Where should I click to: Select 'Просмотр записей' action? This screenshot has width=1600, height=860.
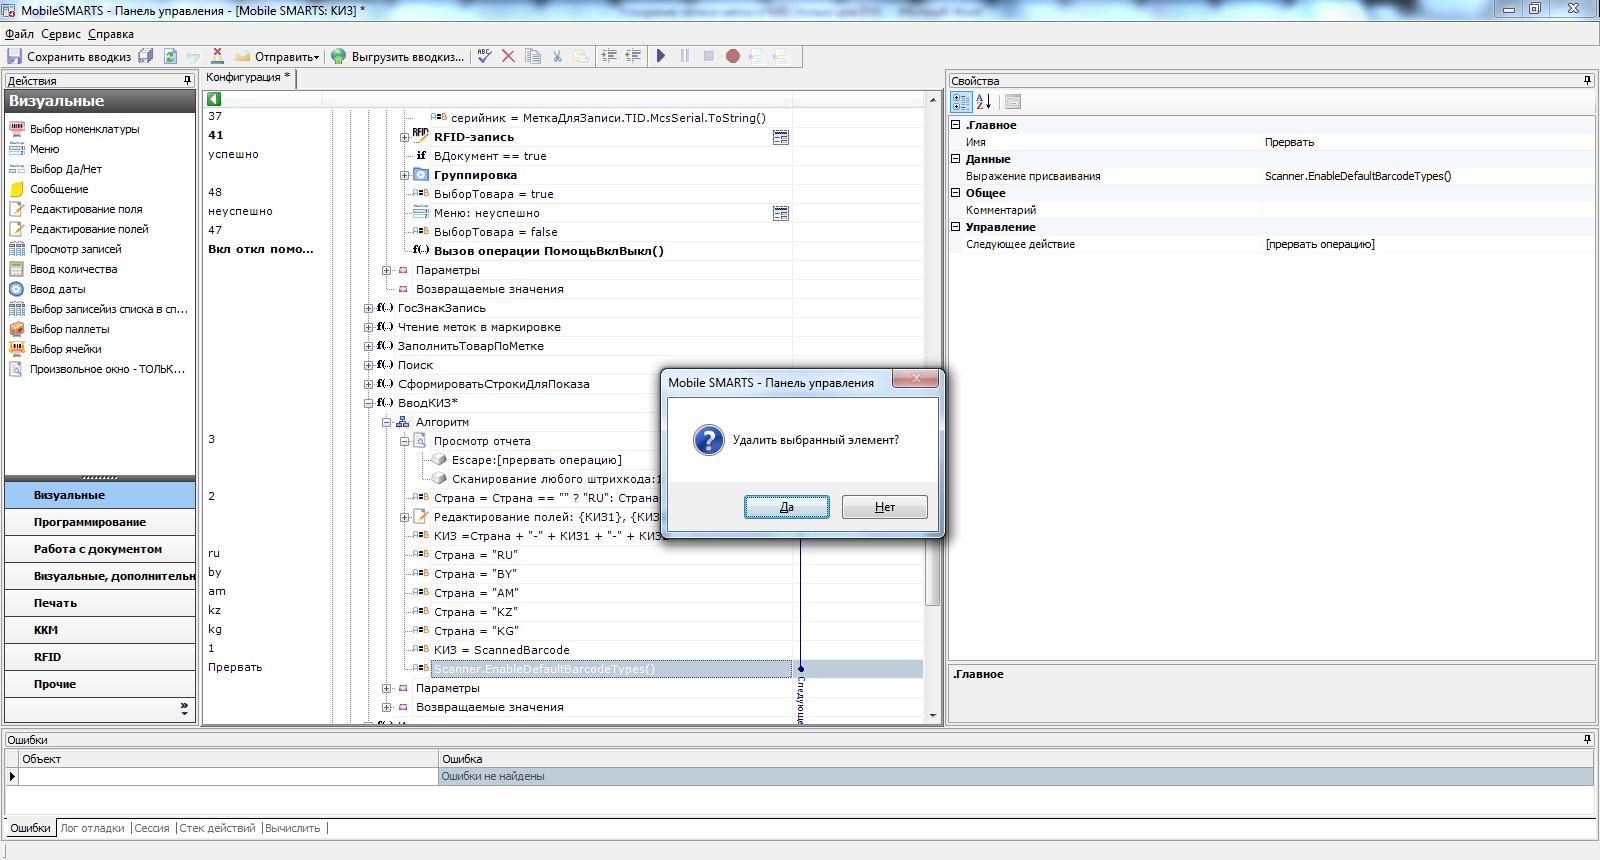pyautogui.click(x=75, y=249)
